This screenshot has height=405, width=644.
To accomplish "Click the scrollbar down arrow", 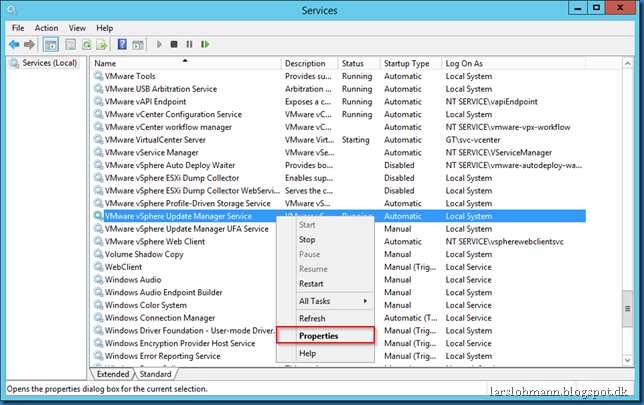I will click(628, 360).
